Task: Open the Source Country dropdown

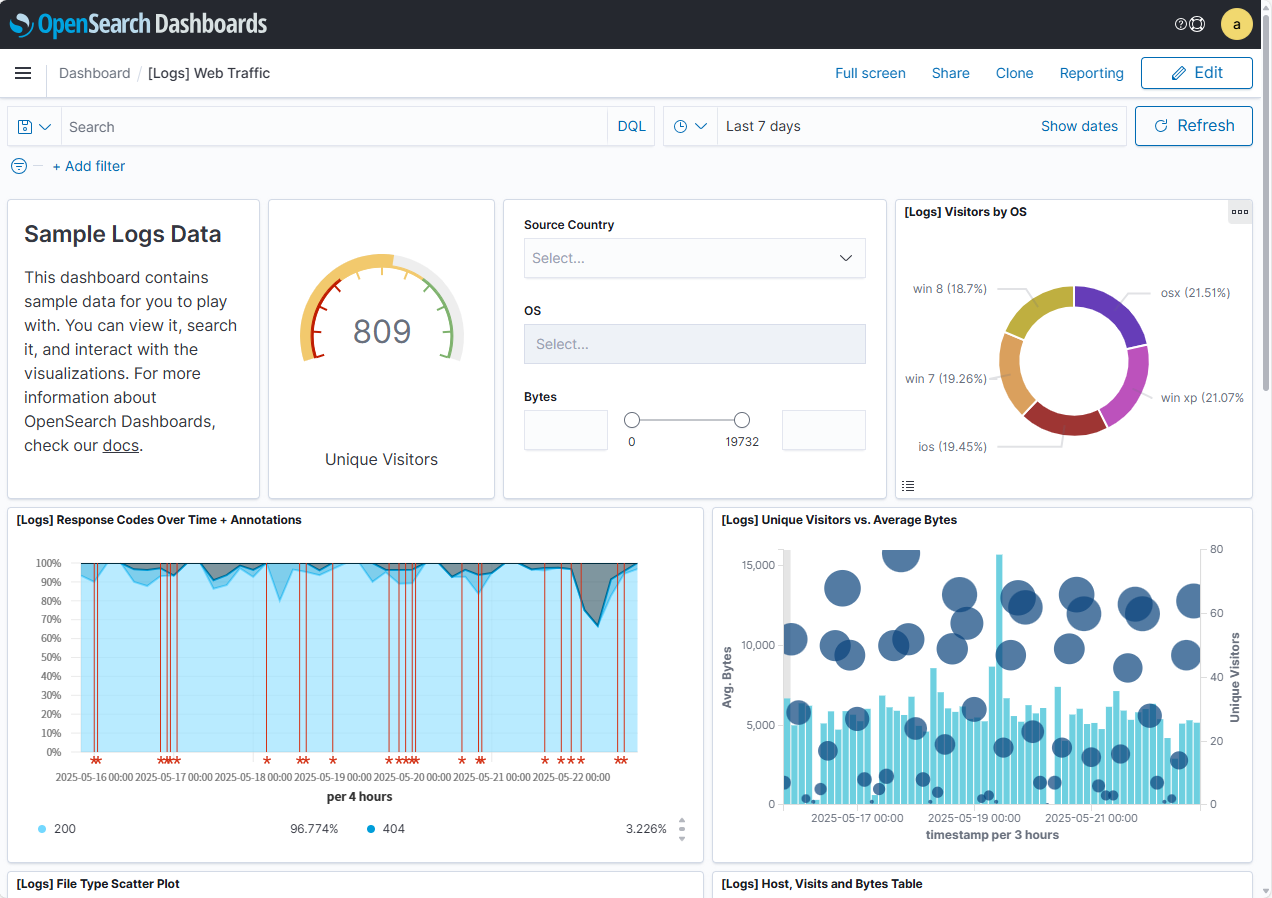Action: pos(694,258)
